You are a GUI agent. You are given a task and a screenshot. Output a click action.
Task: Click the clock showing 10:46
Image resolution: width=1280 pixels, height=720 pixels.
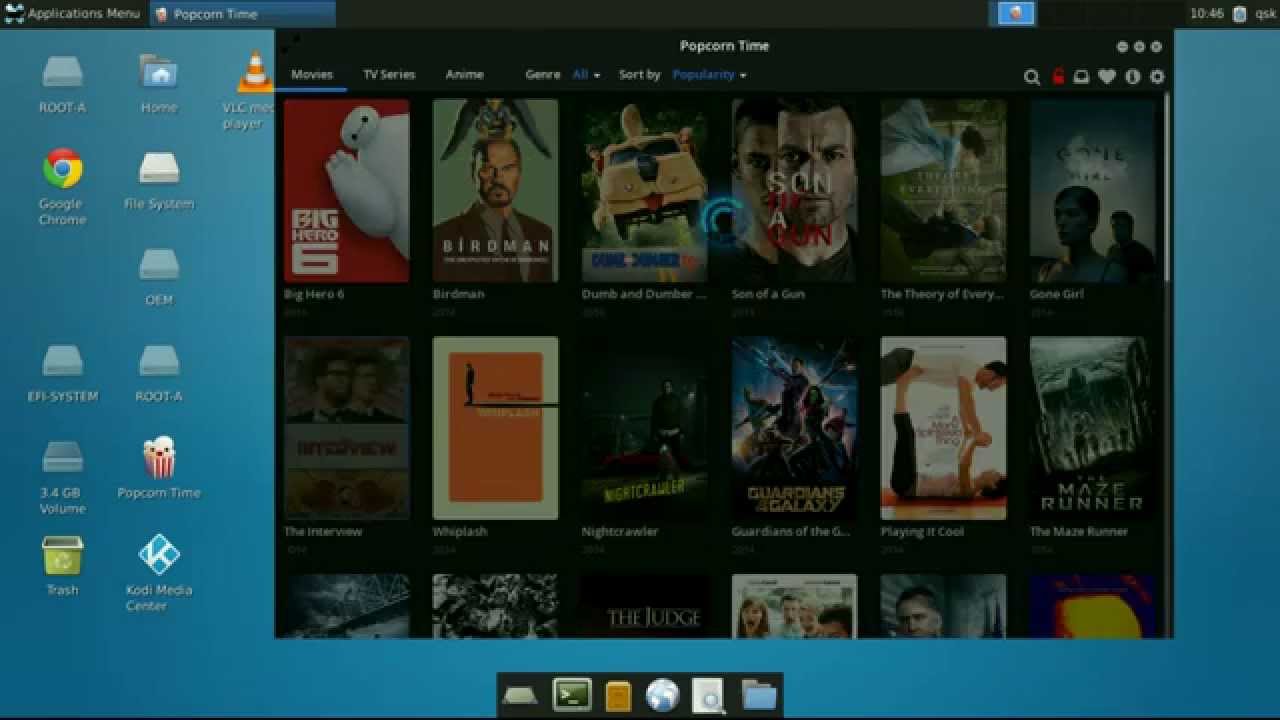[1207, 14]
